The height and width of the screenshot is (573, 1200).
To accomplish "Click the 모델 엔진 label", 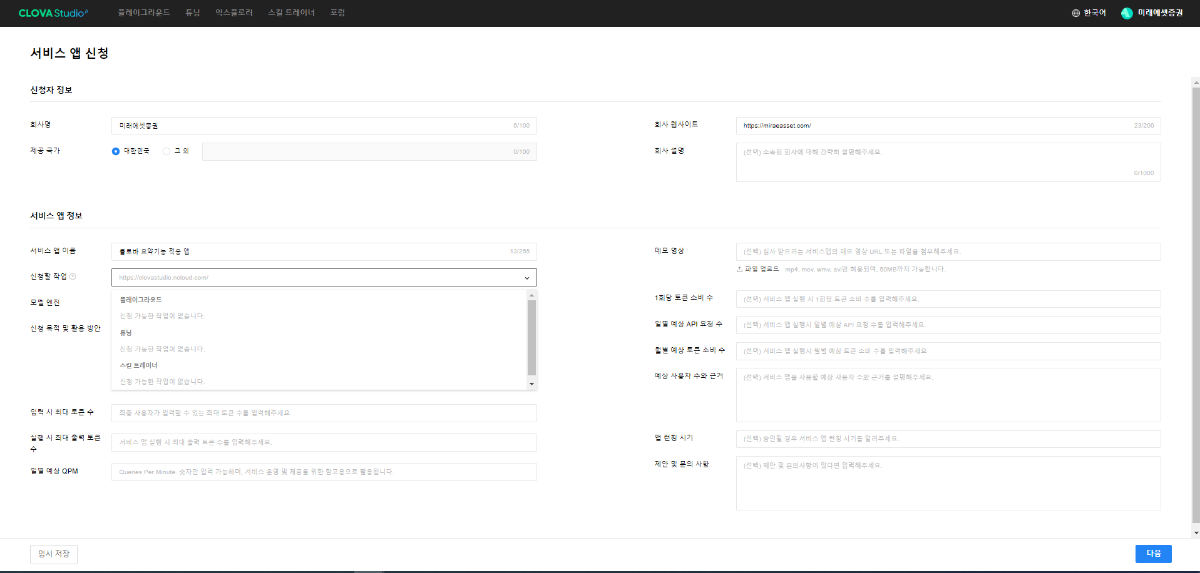I will point(45,302).
